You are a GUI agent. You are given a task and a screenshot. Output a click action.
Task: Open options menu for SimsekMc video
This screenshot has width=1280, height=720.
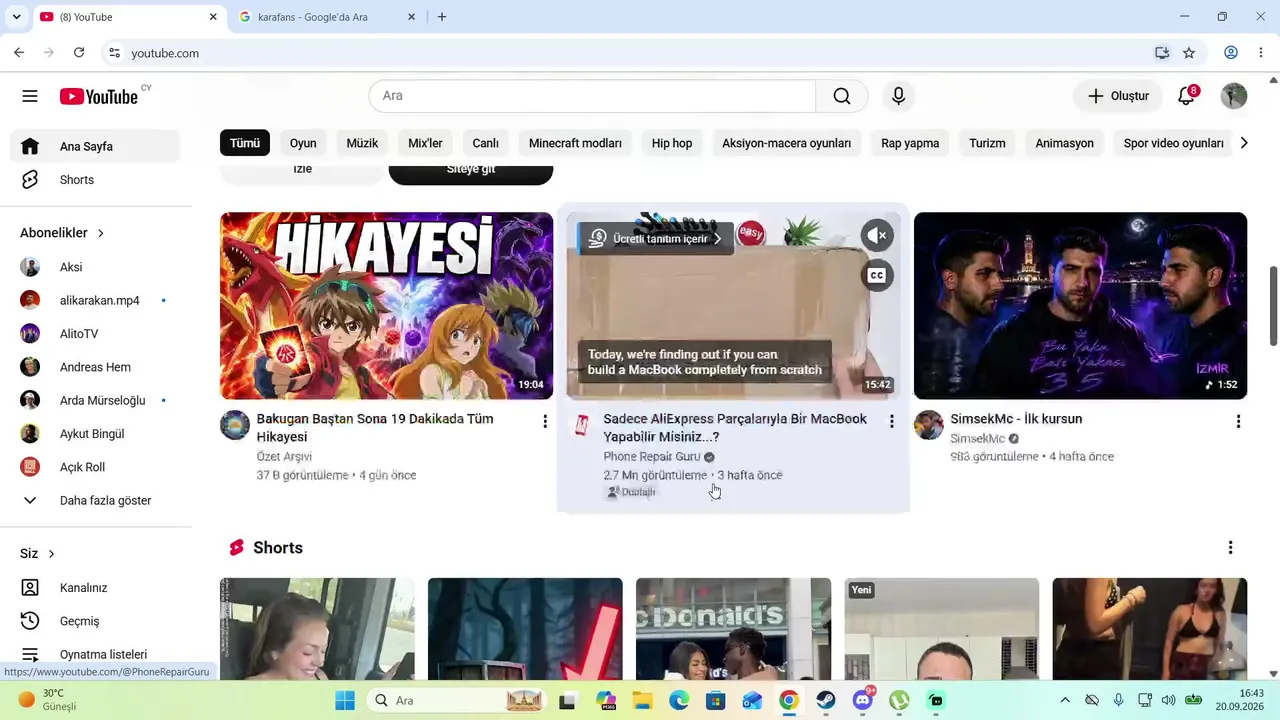[1238, 422]
